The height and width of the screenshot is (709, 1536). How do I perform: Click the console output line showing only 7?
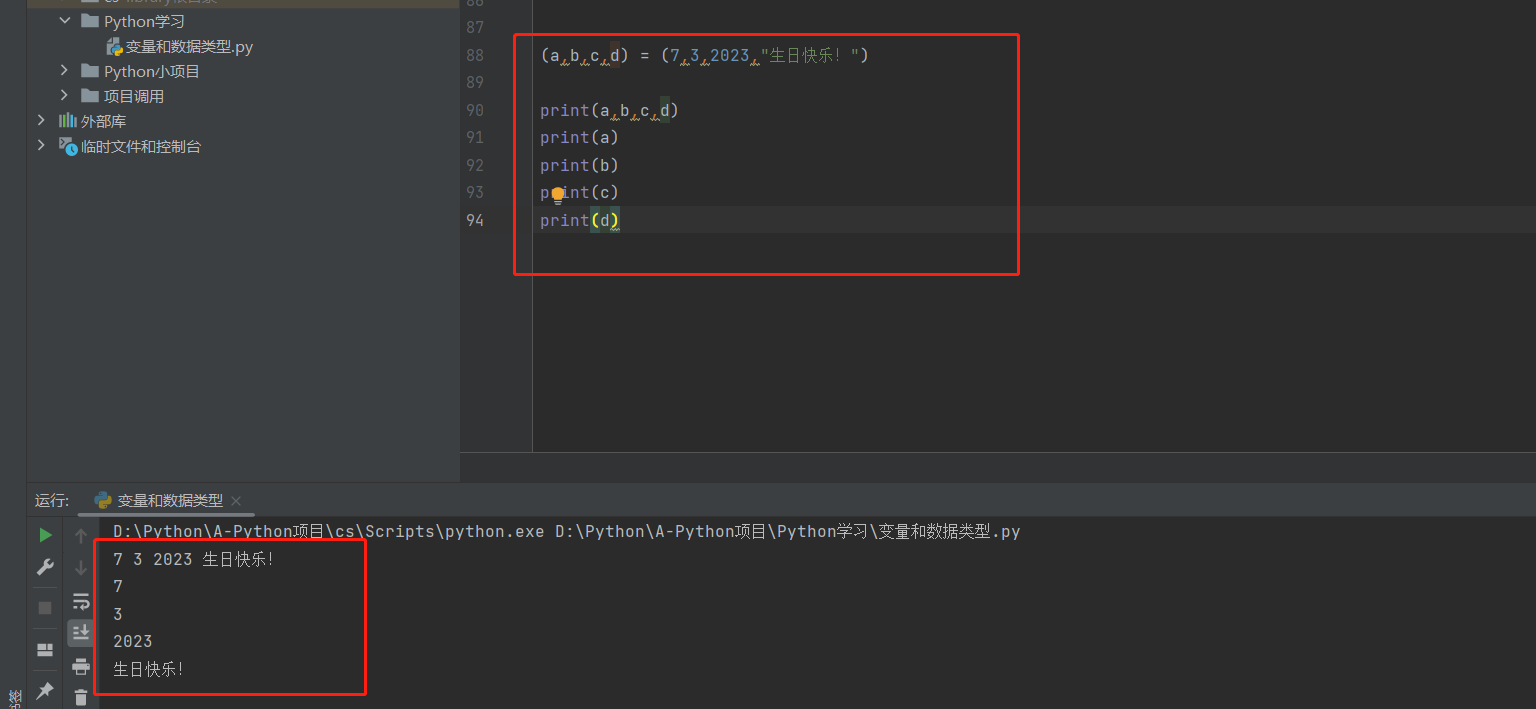click(118, 587)
